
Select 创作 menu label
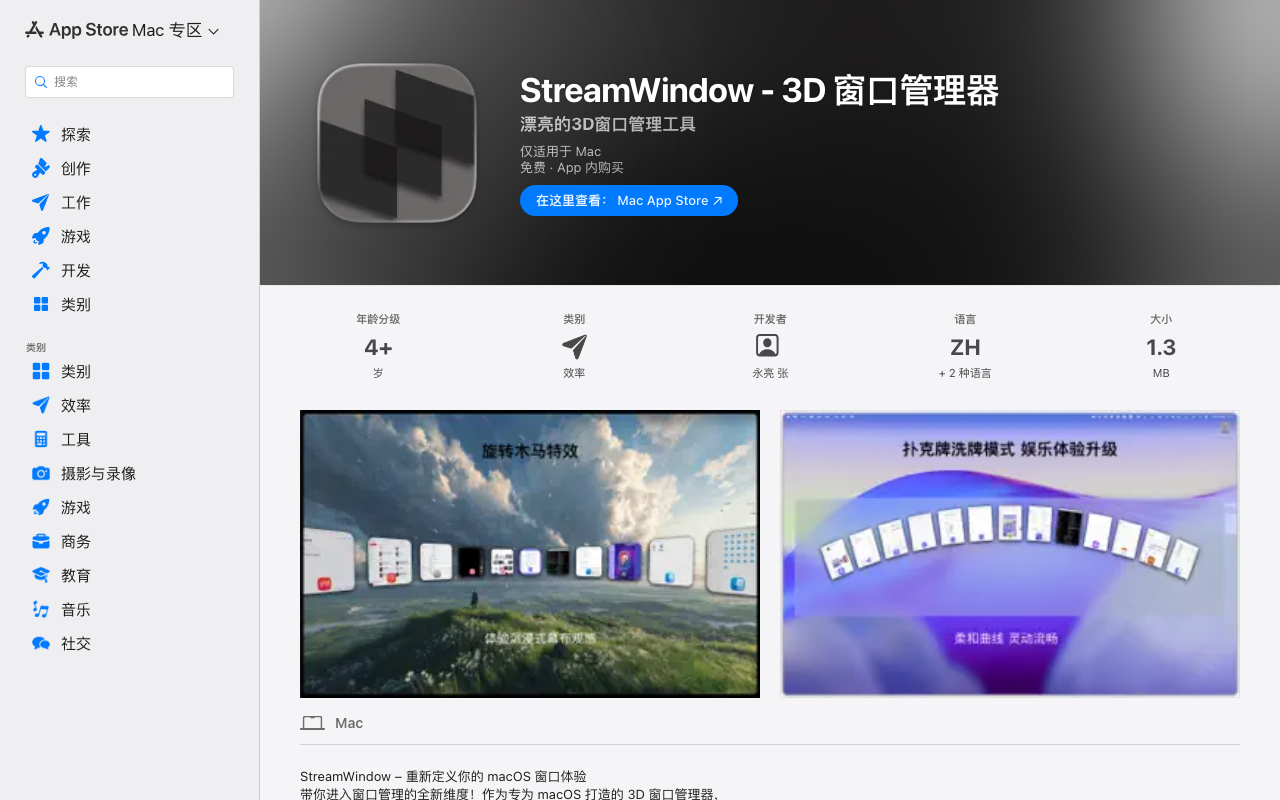coord(76,168)
